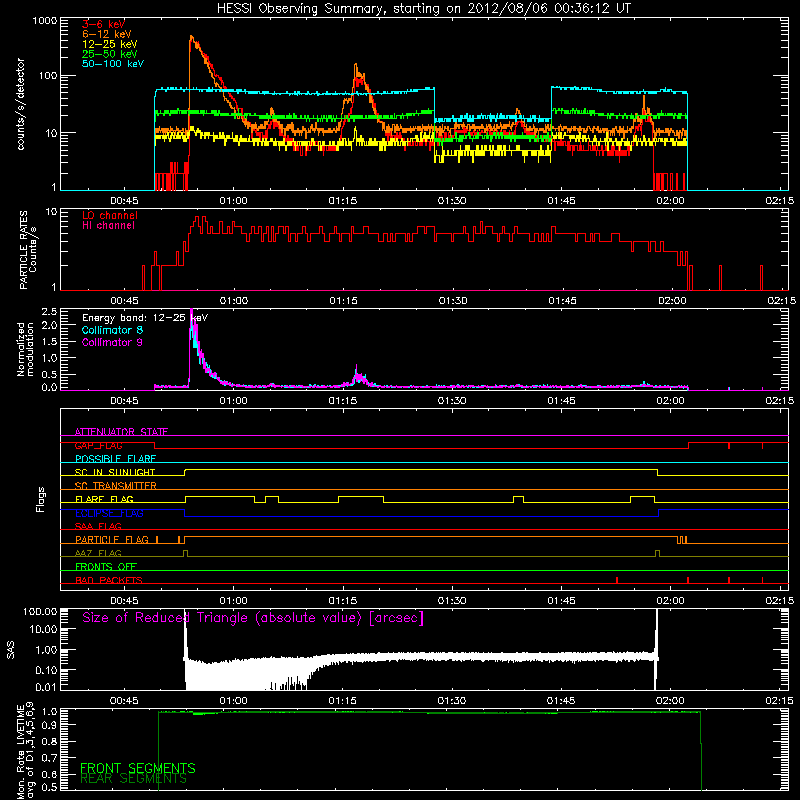Click the 0.9 tick on livetime axis
Image resolution: width=800 pixels, height=800 pixels.
pyautogui.click(x=50, y=725)
